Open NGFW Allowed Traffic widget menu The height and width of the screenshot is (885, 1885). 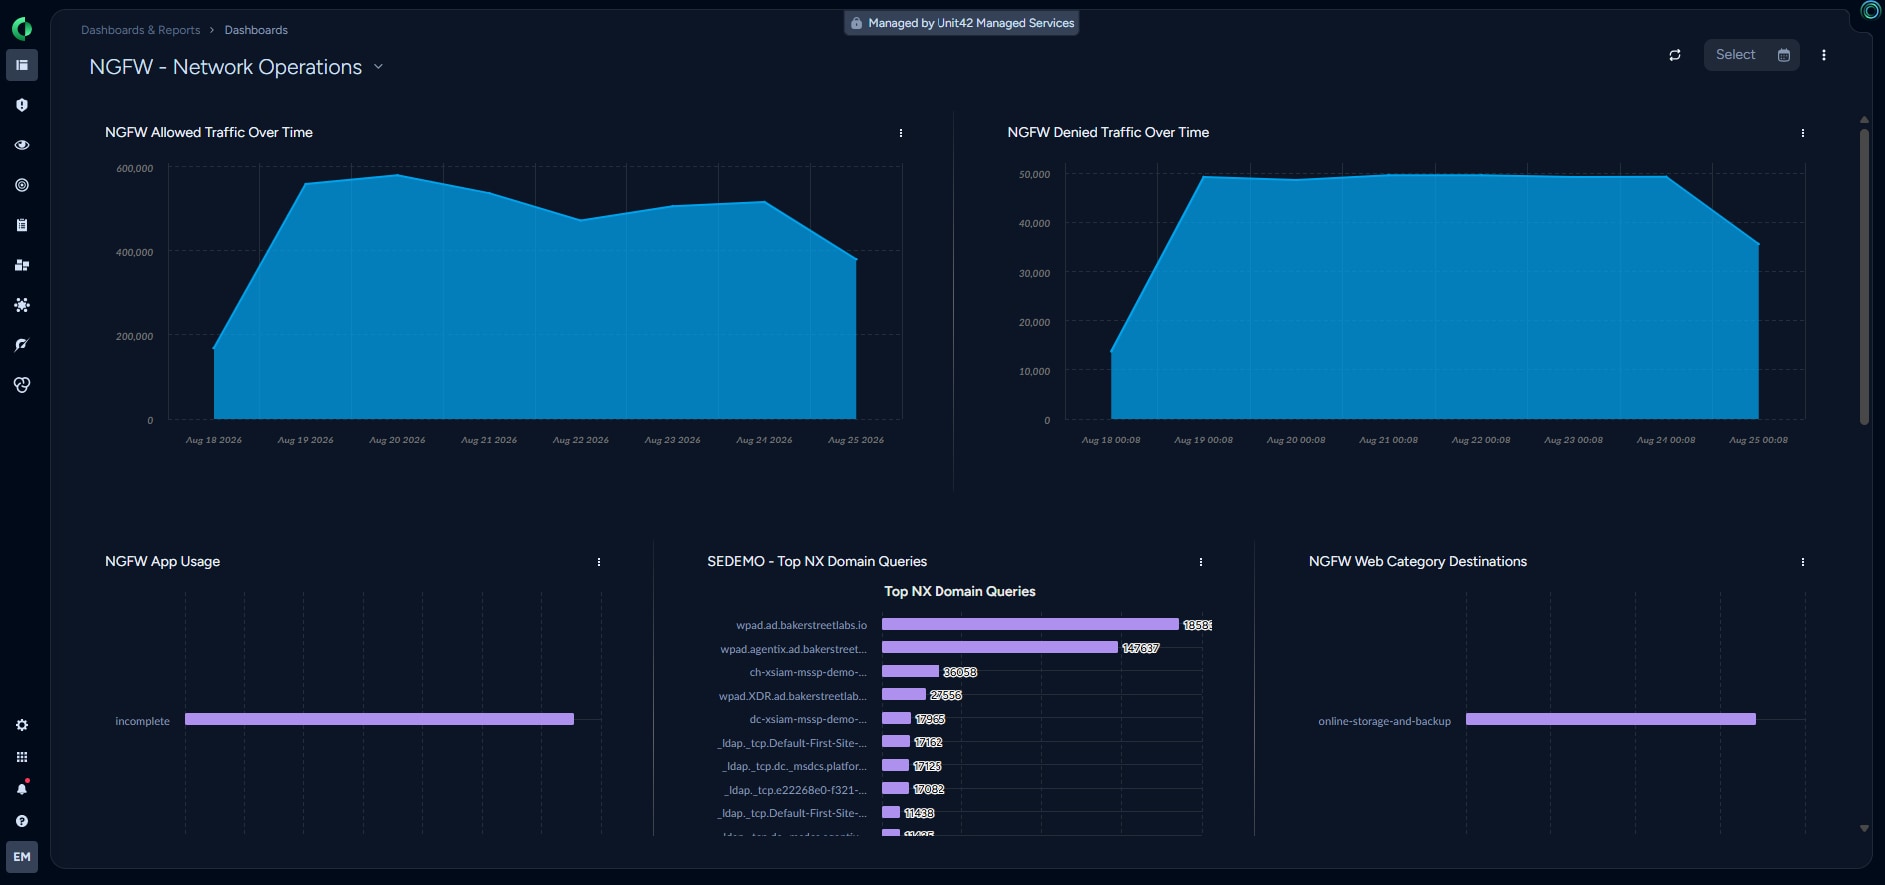901,133
